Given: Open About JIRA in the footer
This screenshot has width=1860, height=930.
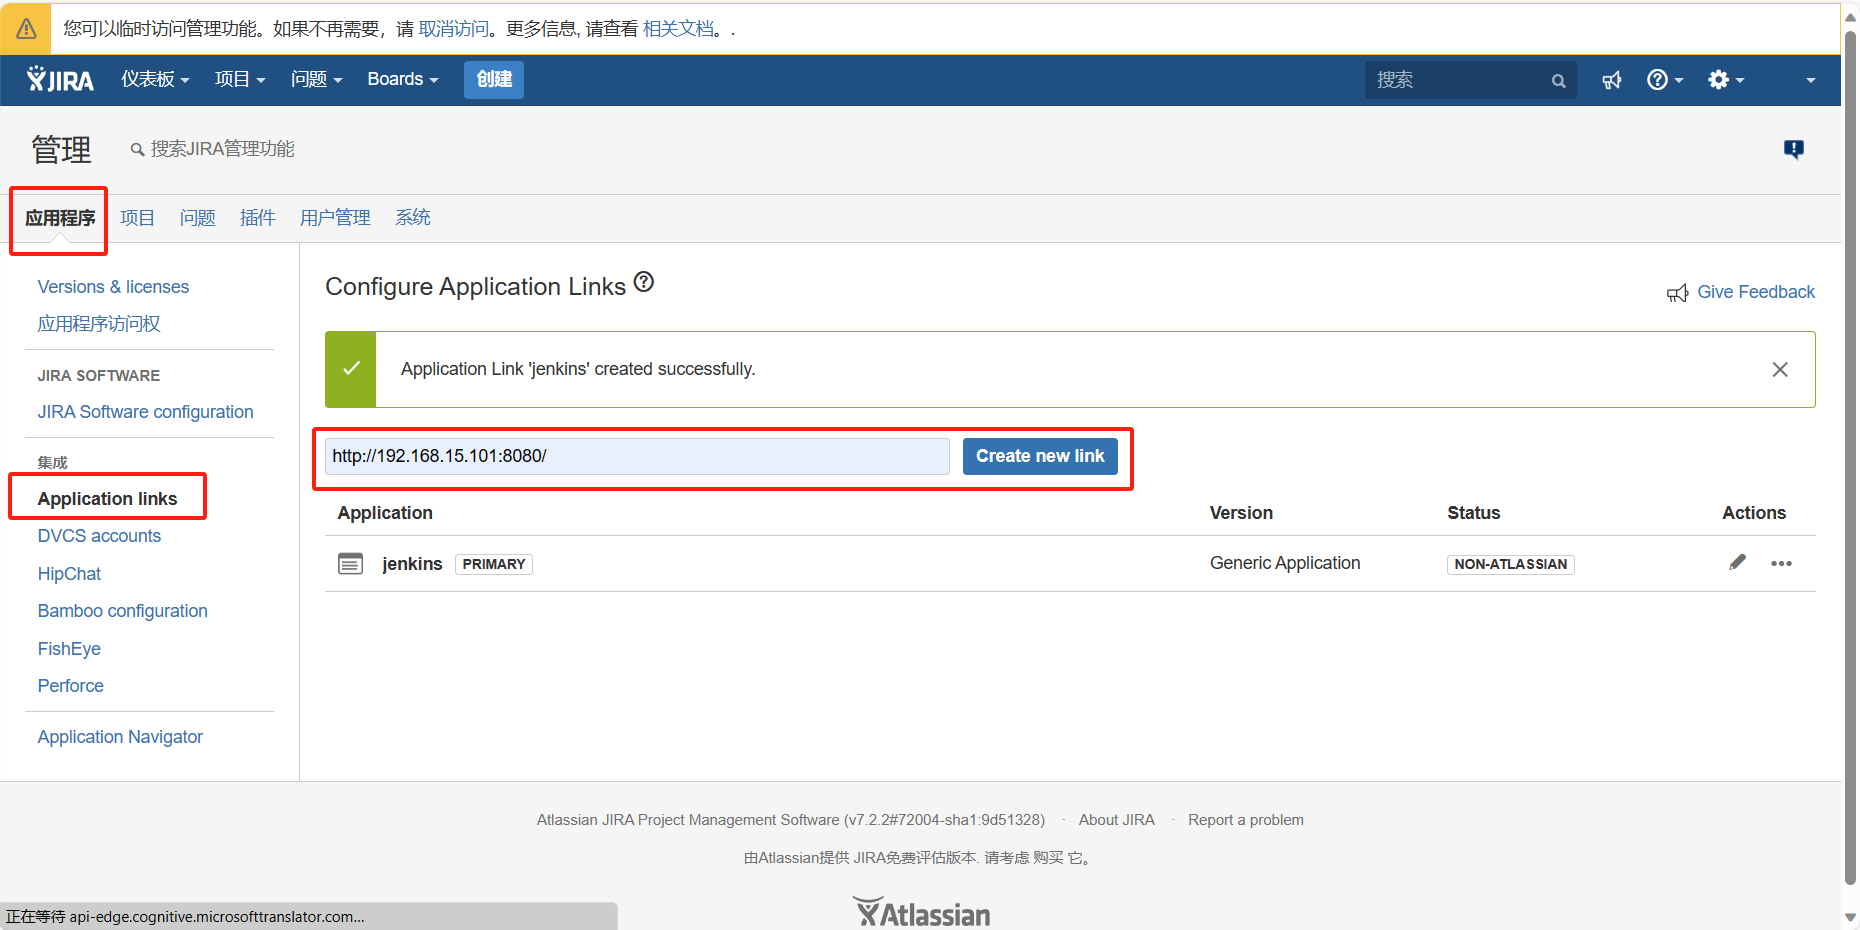Looking at the screenshot, I should pos(1116,820).
